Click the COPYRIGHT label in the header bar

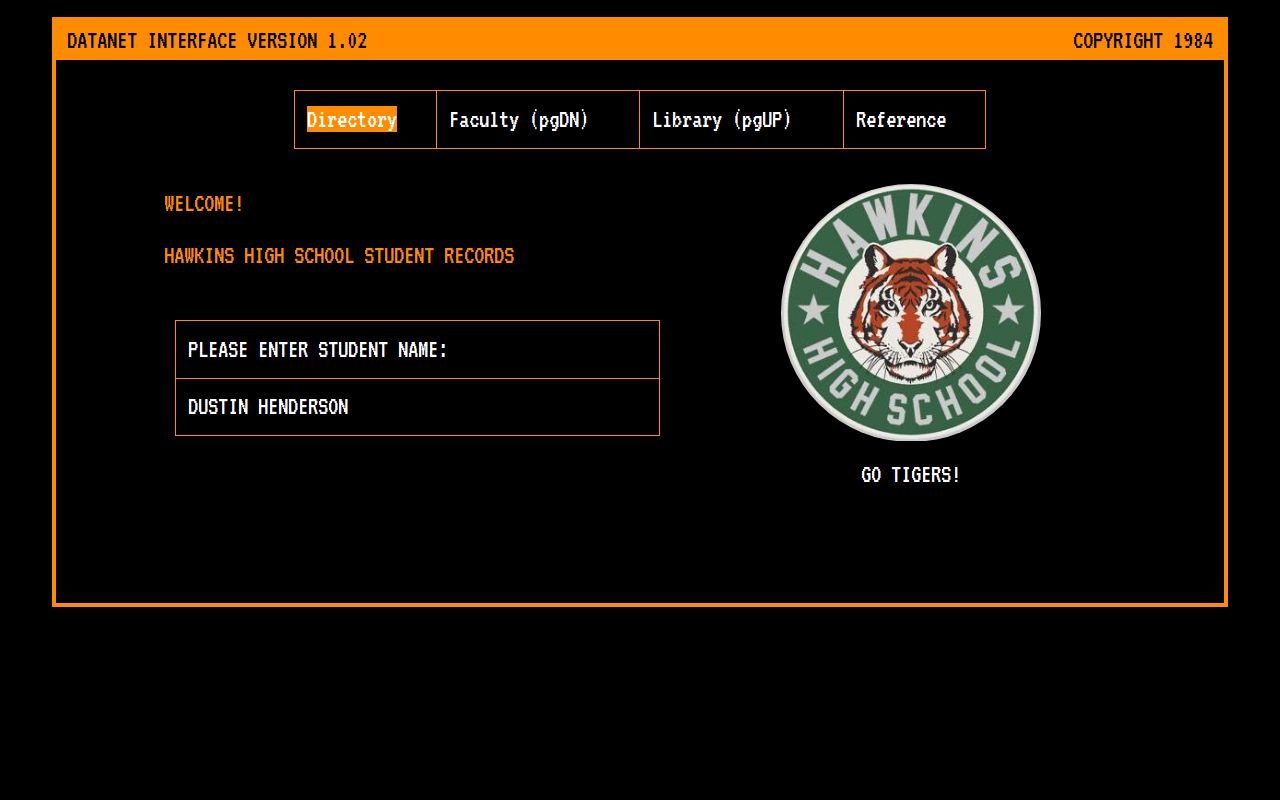(x=1118, y=41)
